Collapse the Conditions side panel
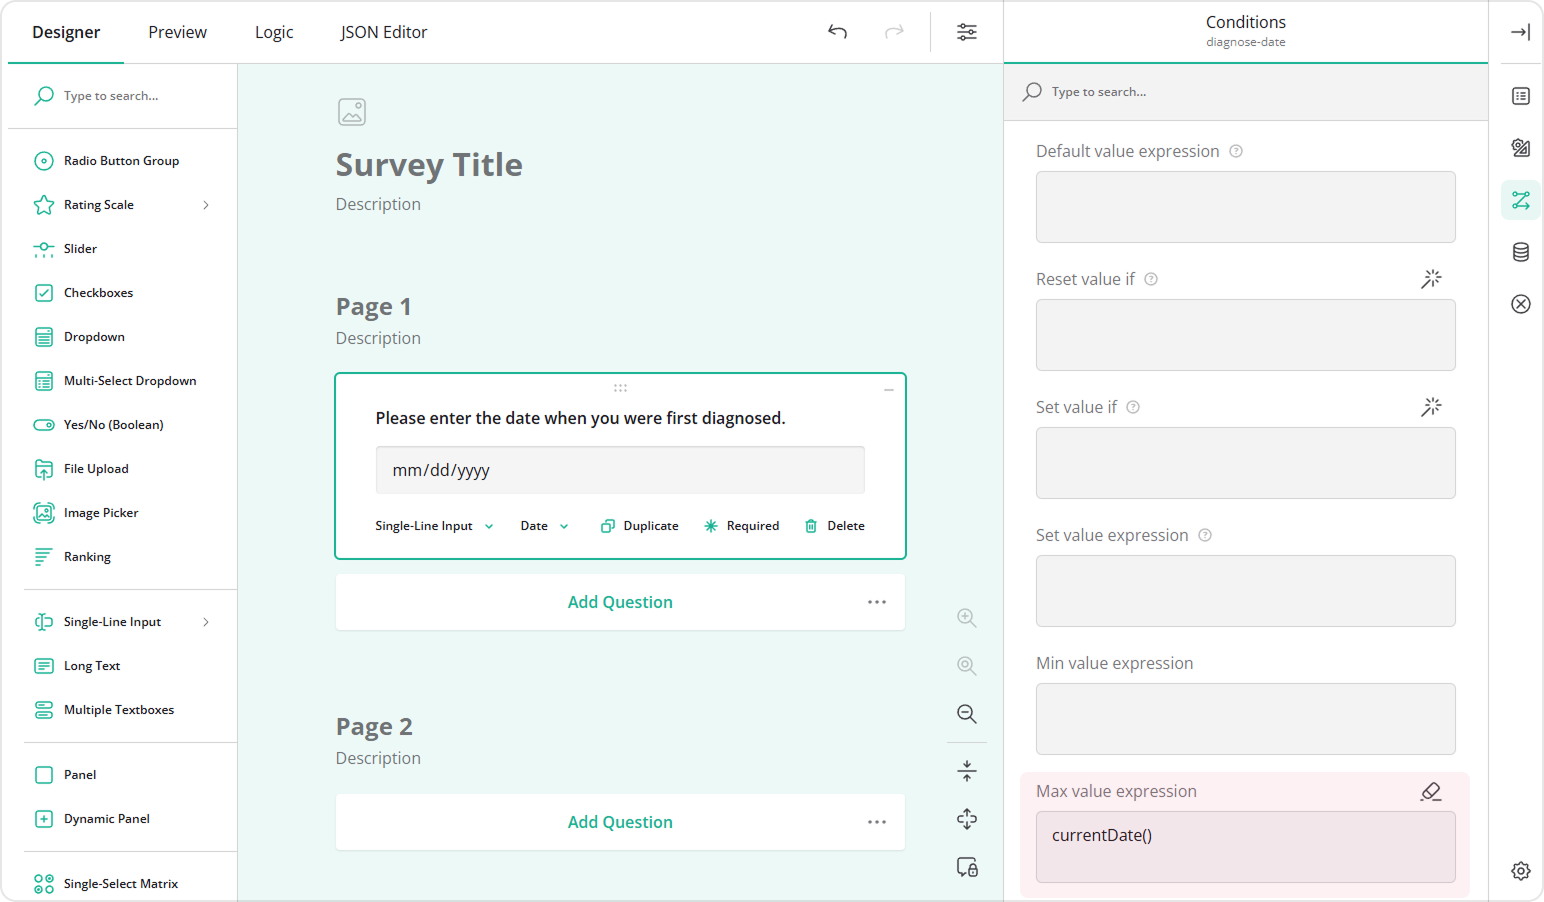 pos(1520,31)
